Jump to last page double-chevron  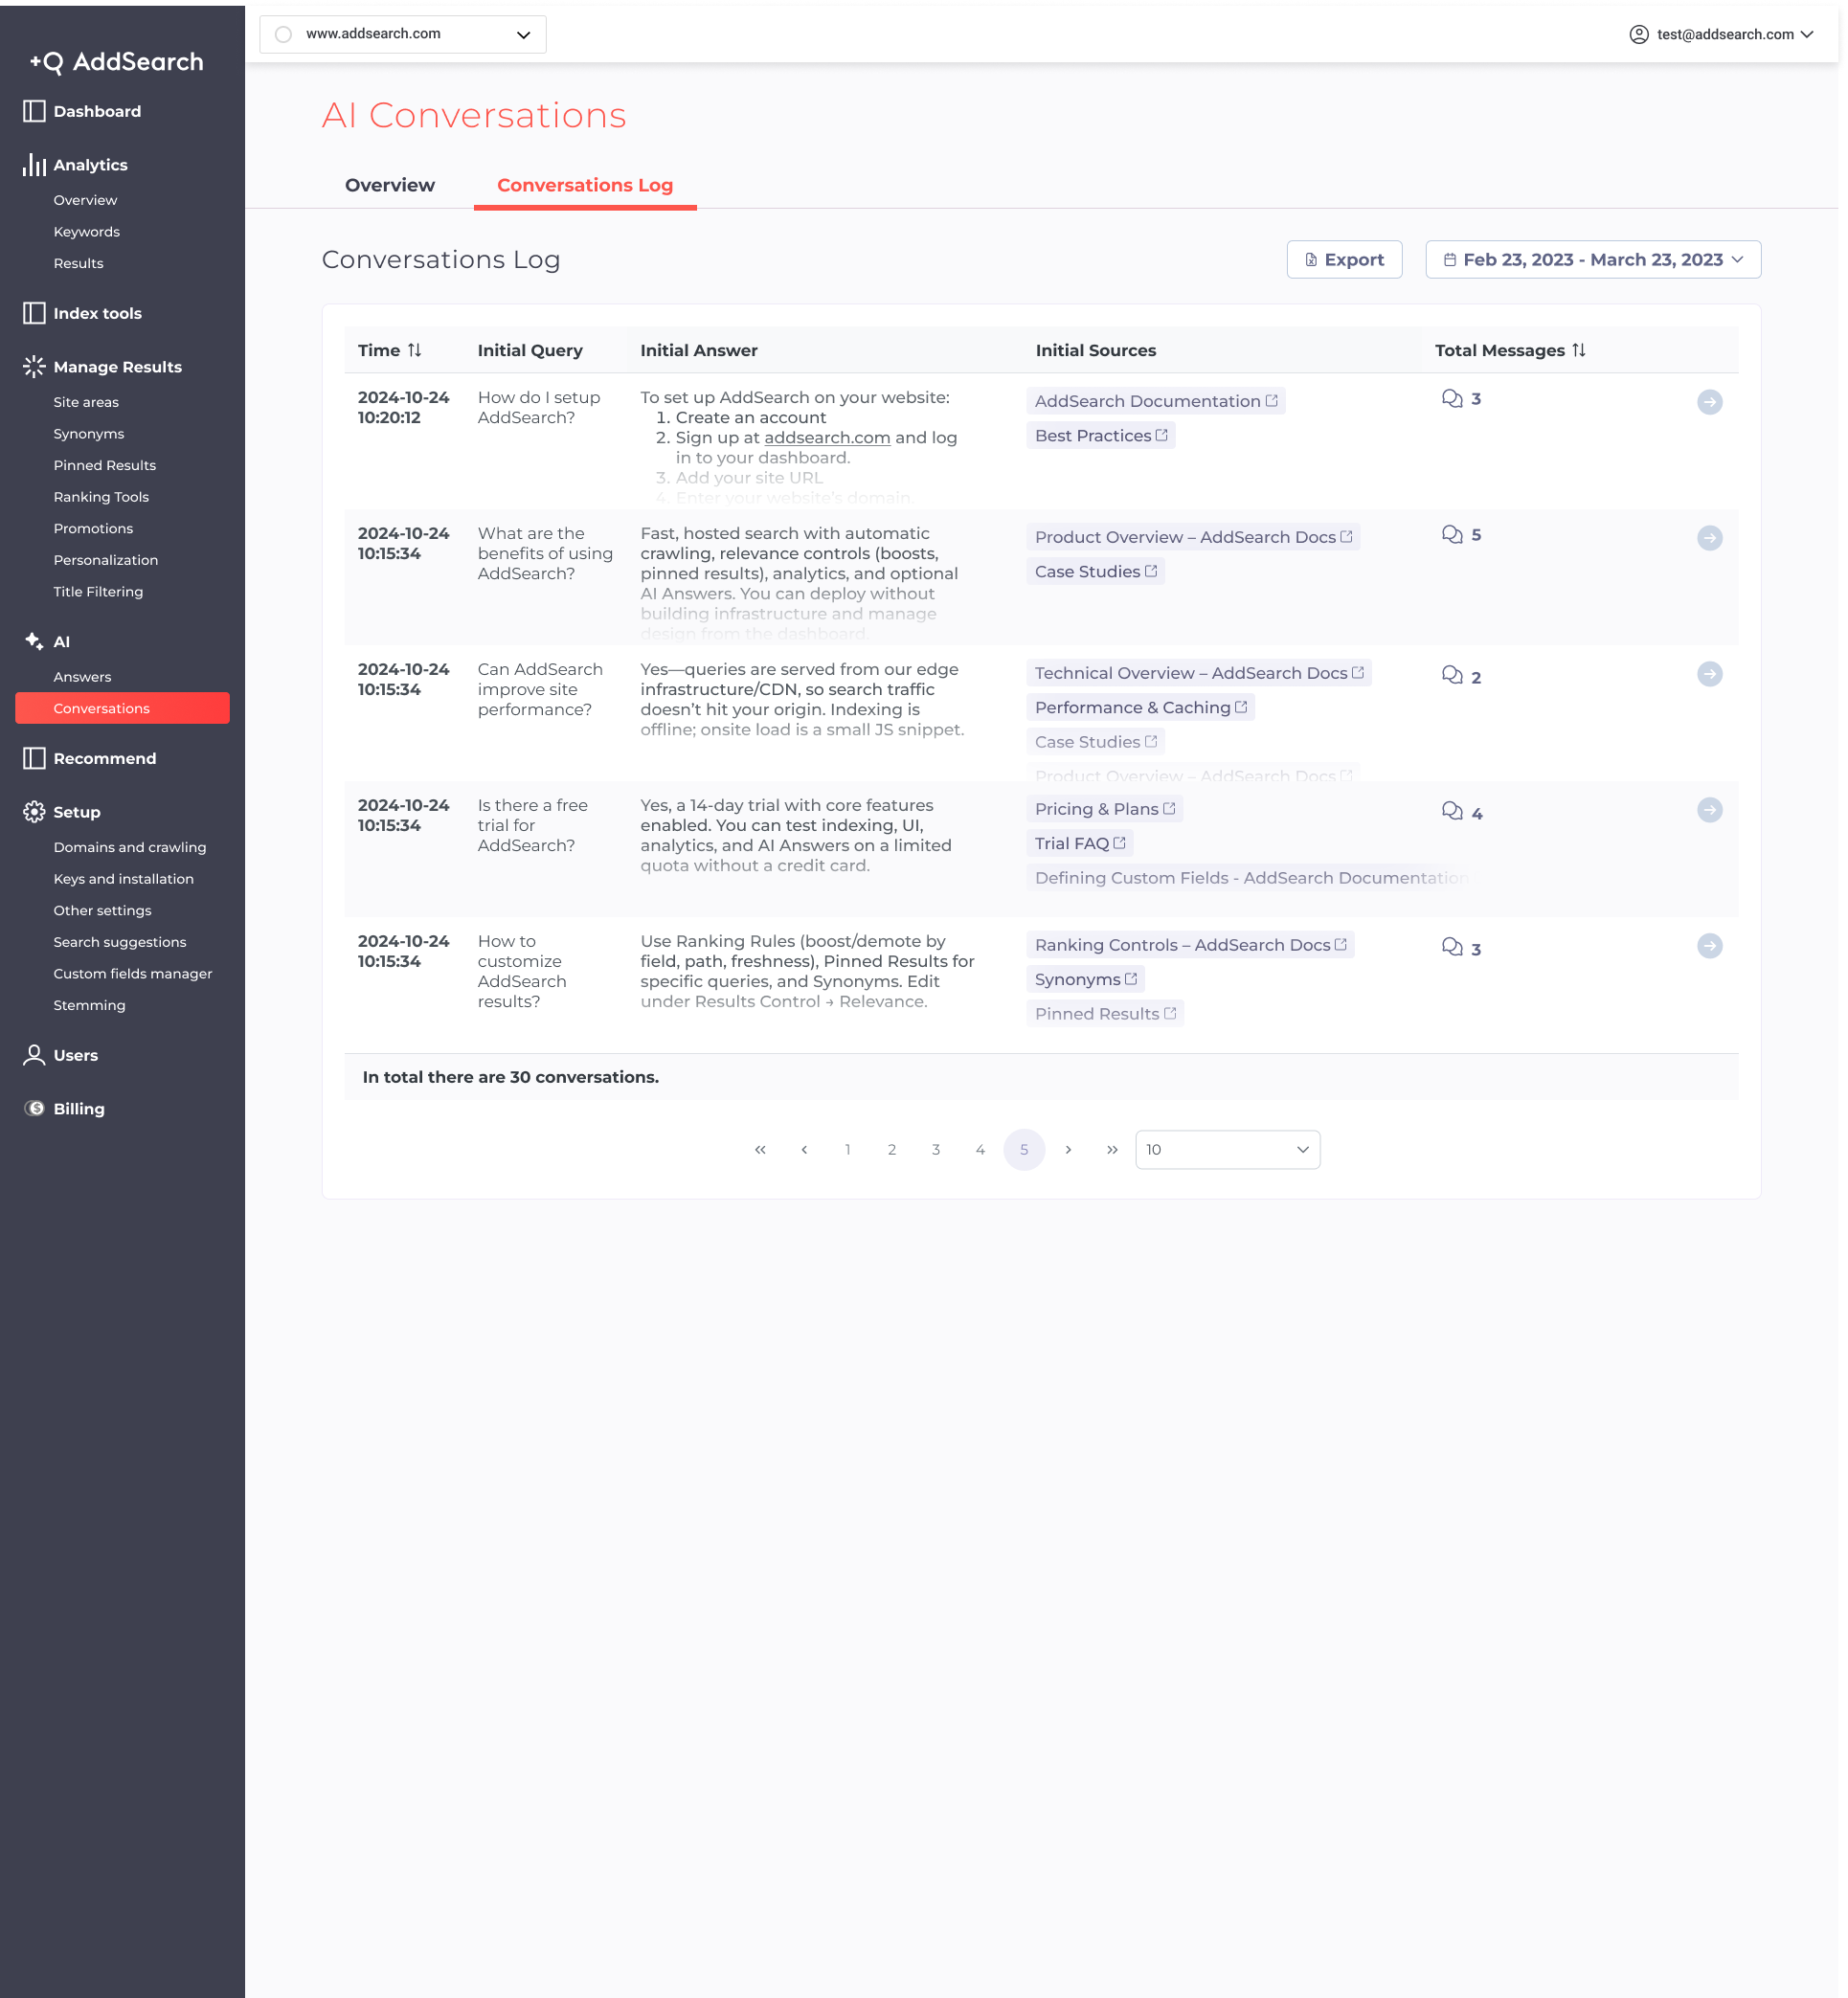1112,1150
